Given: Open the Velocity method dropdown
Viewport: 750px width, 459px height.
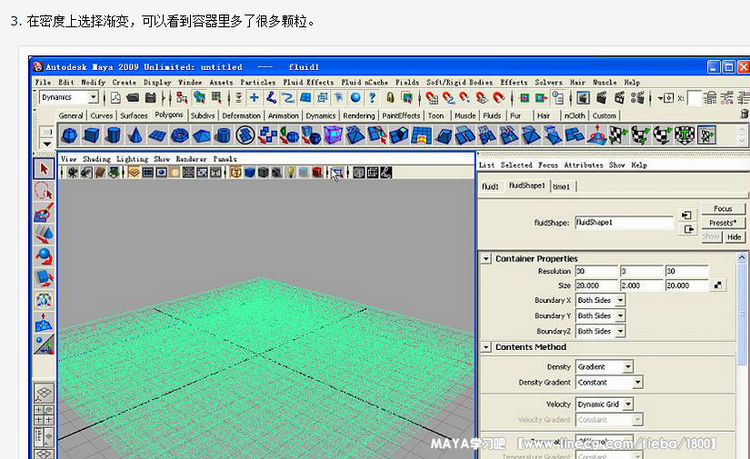Looking at the screenshot, I should pyautogui.click(x=604, y=404).
